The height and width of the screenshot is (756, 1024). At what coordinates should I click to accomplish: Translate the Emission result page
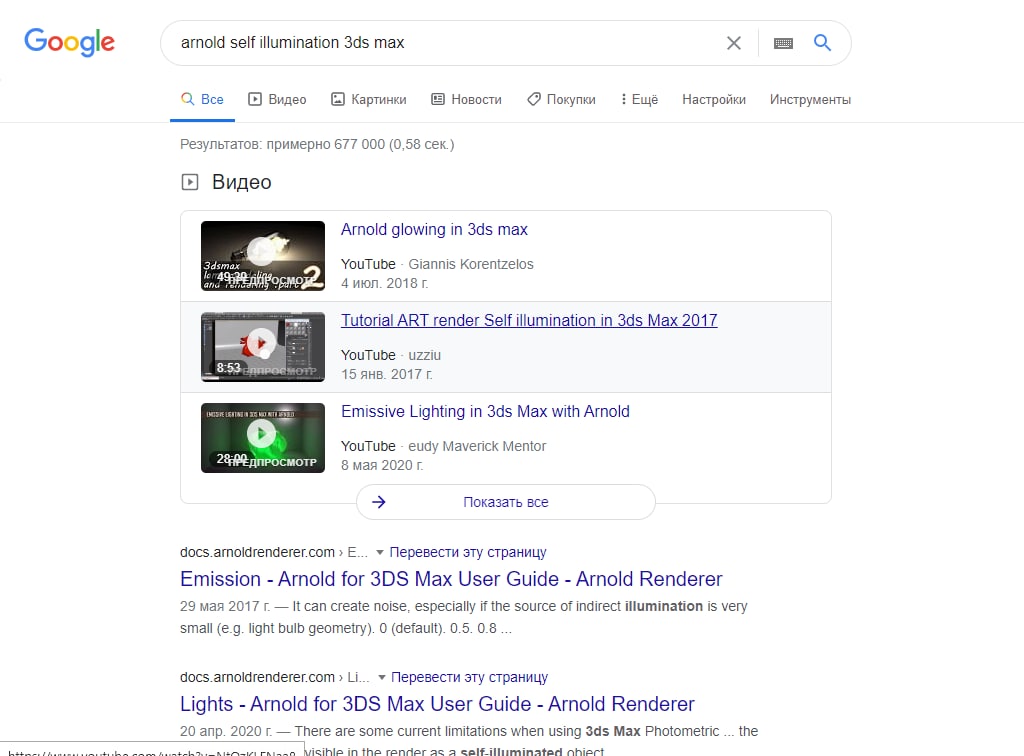[468, 552]
